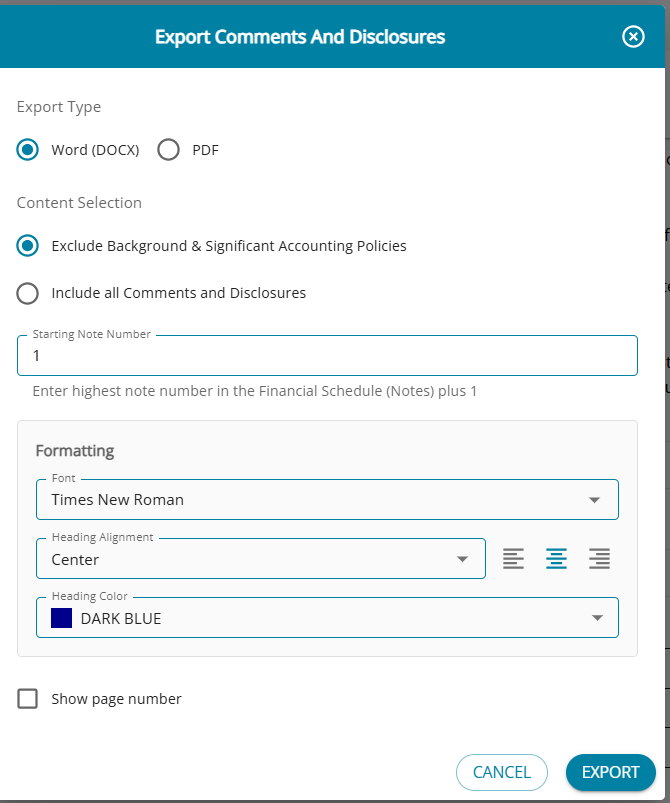The height and width of the screenshot is (803, 670).
Task: Choose Exclude Background & Significant Accounting Policies
Action: pyautogui.click(x=28, y=245)
